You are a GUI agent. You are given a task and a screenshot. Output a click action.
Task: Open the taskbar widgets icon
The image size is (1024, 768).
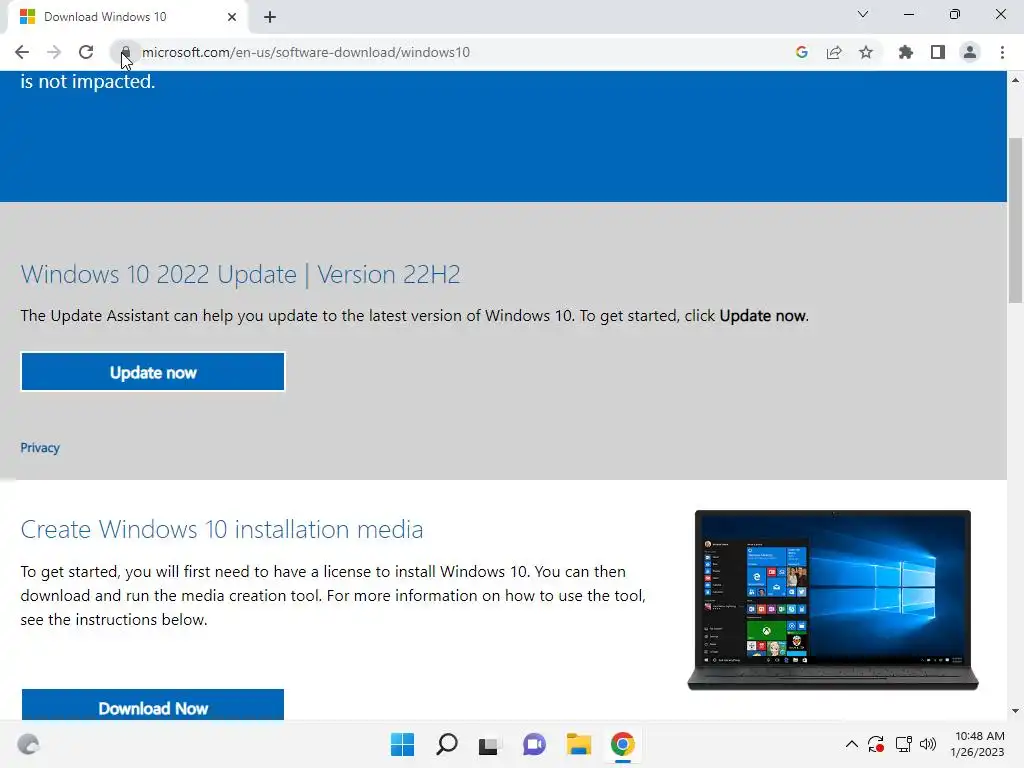pos(28,744)
